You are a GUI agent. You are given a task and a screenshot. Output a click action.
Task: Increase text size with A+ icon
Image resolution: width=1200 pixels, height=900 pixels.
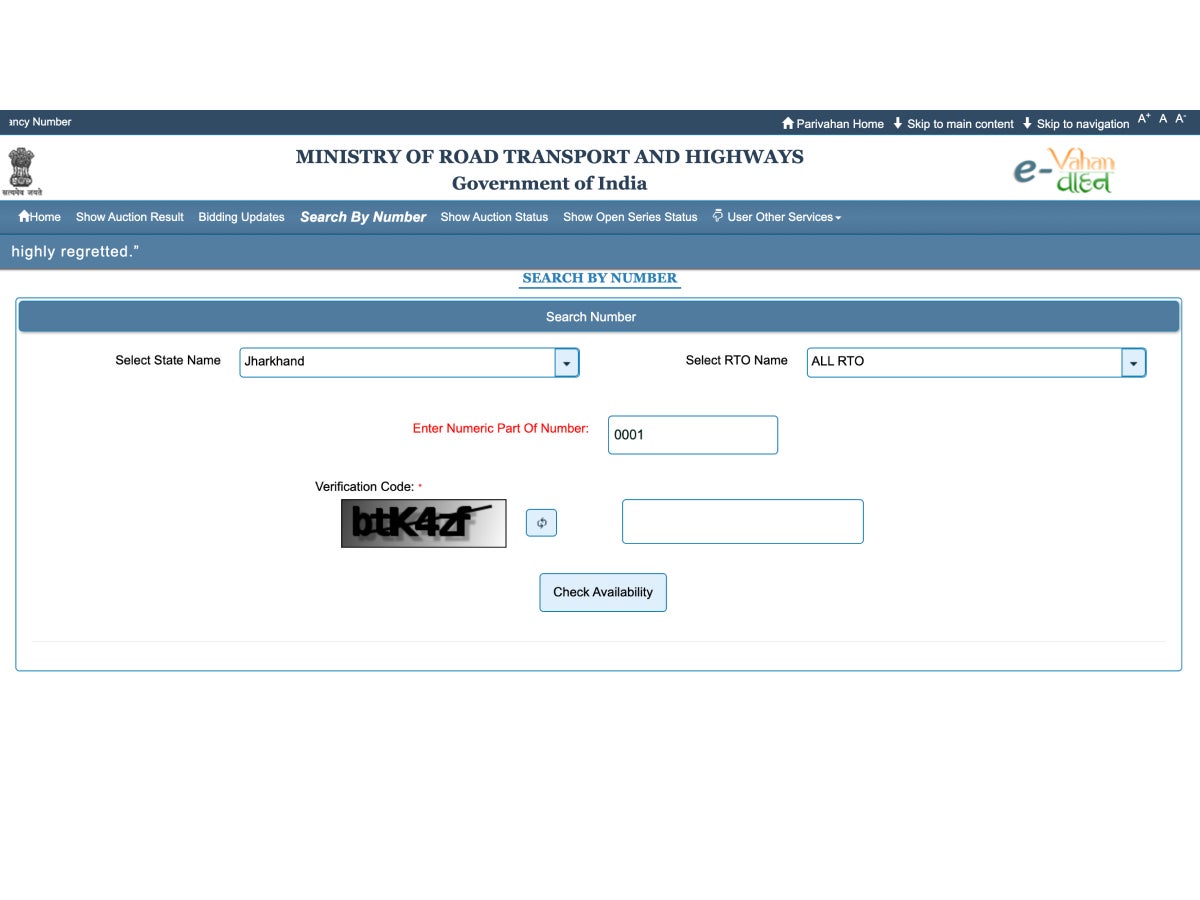1145,117
